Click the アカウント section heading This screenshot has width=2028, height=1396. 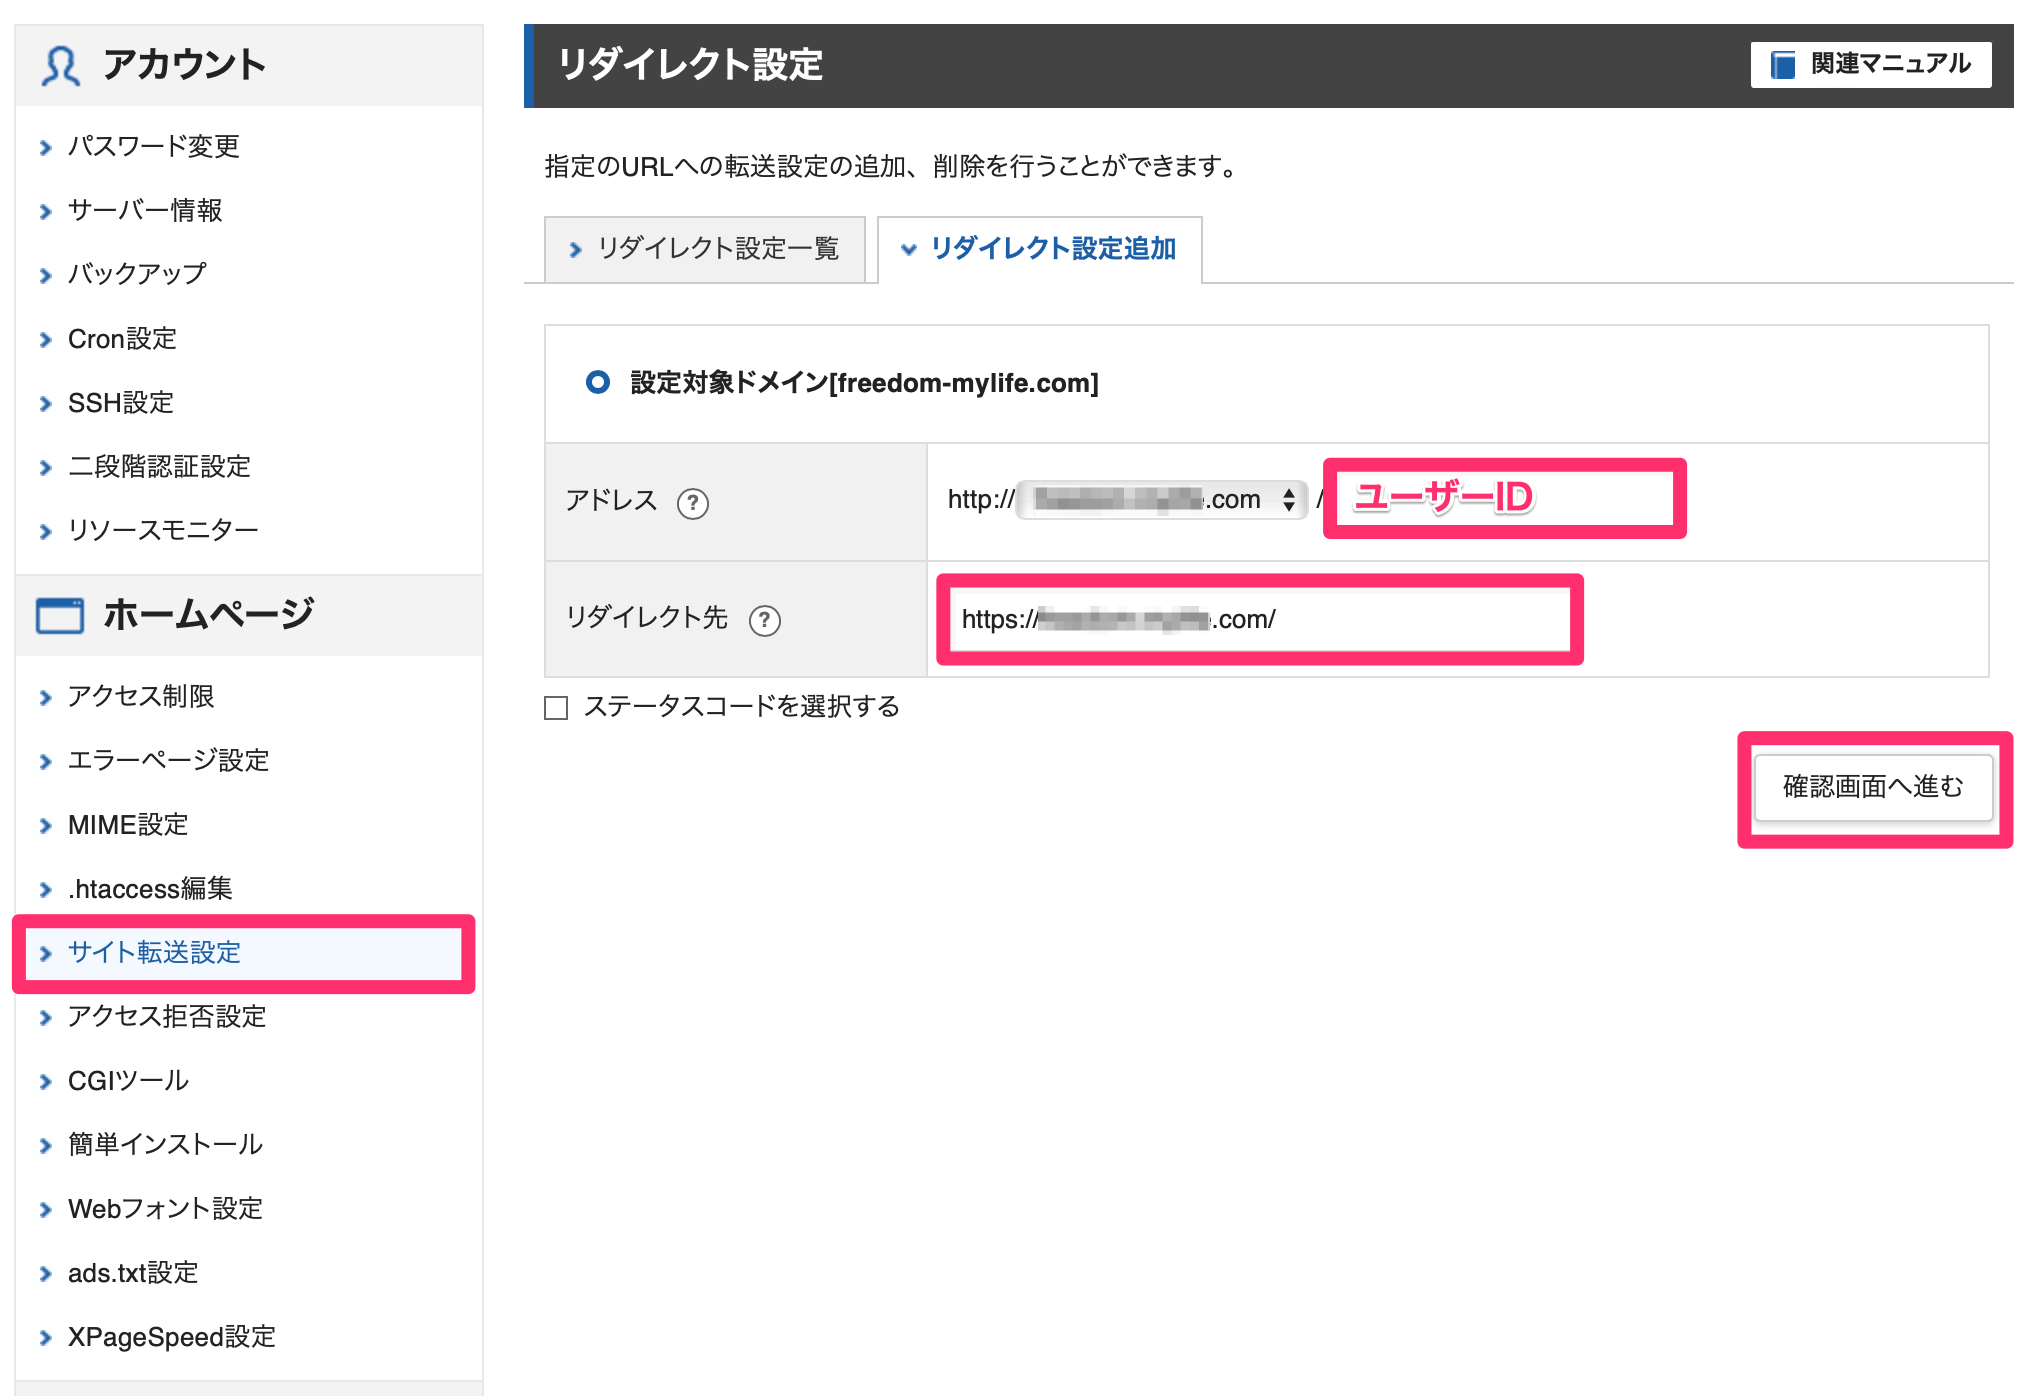185,65
